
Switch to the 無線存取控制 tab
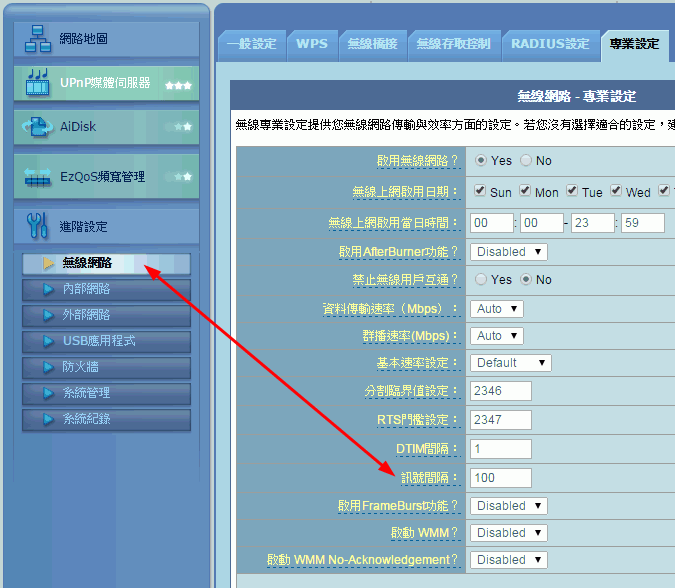[x=454, y=44]
